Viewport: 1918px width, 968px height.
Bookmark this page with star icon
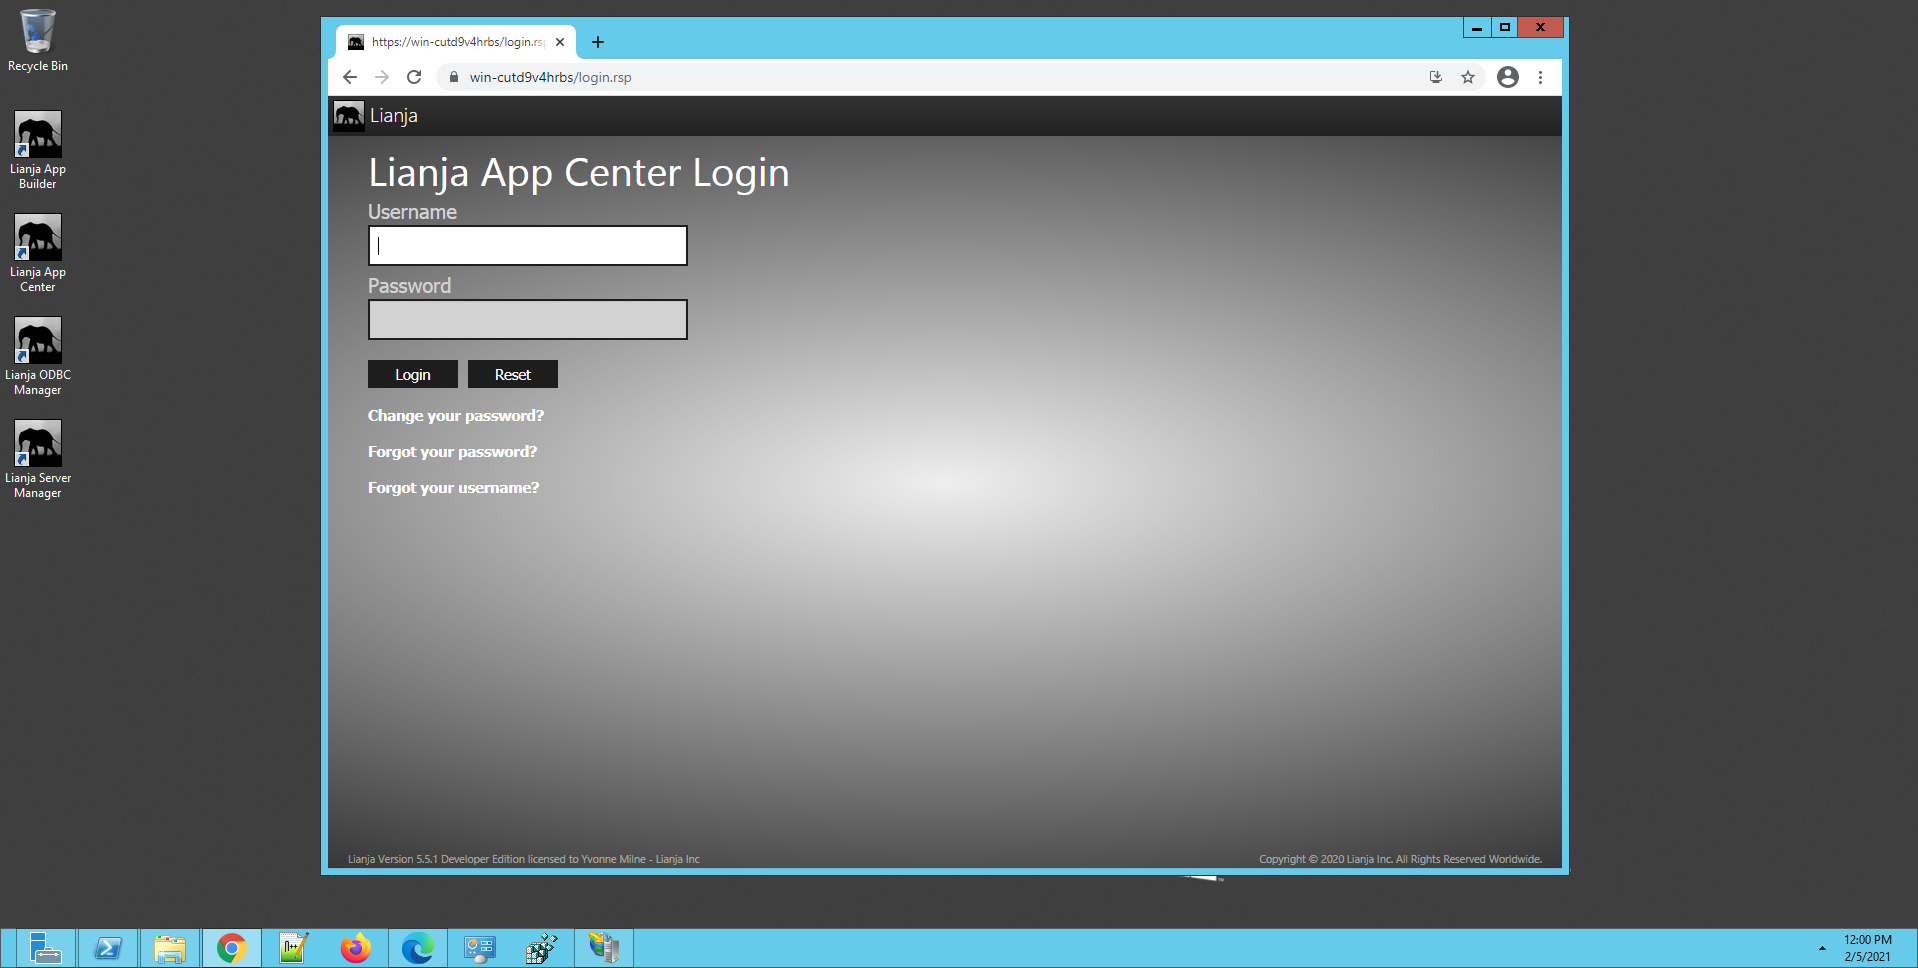coord(1467,77)
